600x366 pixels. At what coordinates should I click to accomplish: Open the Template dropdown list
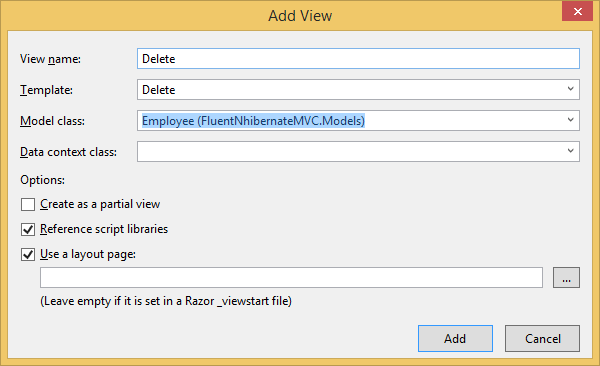(x=358, y=90)
